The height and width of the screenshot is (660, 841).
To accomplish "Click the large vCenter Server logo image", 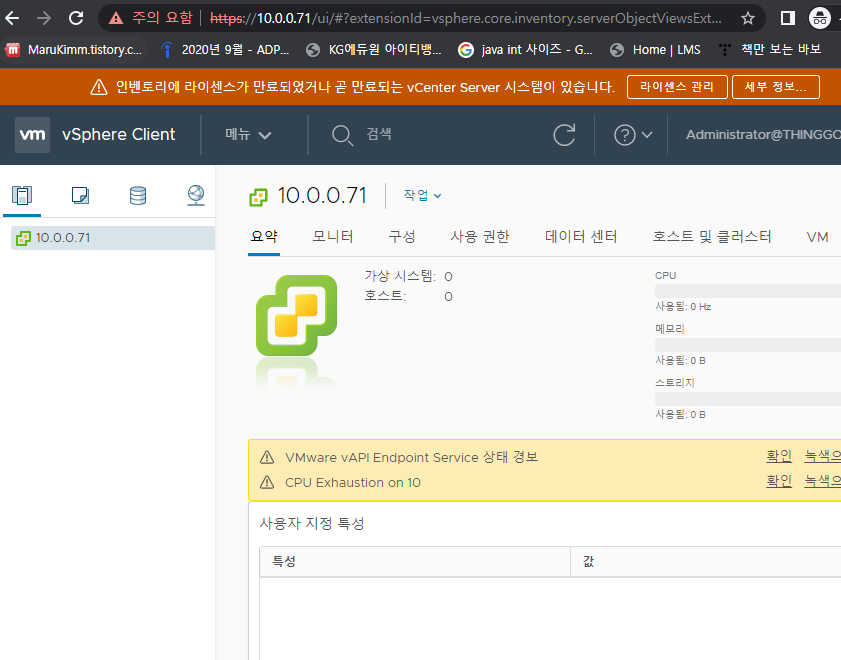I will (297, 315).
